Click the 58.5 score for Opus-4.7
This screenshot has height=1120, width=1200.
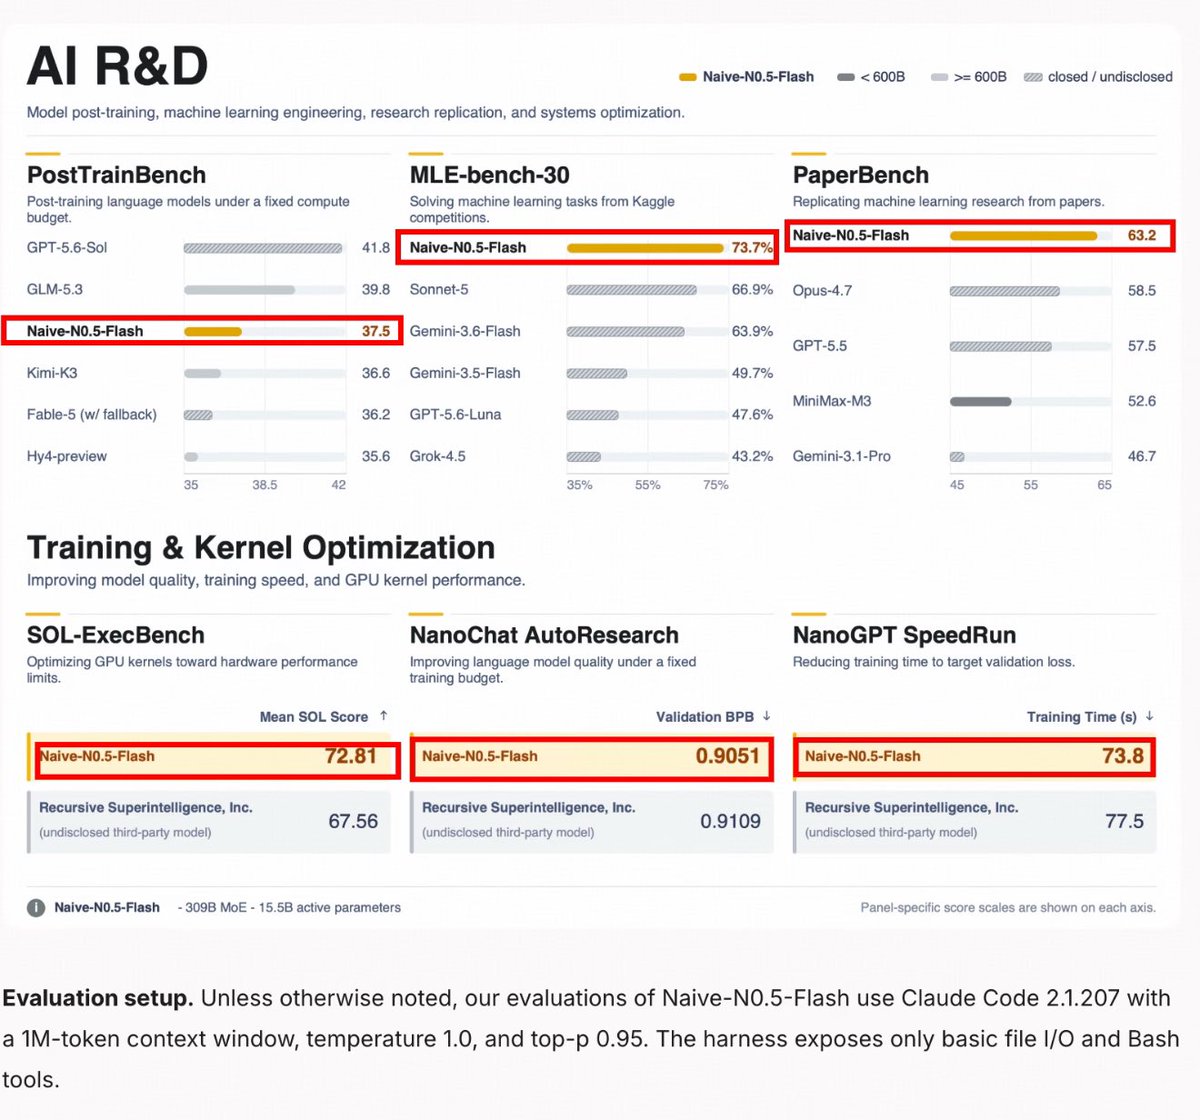[x=1142, y=291]
